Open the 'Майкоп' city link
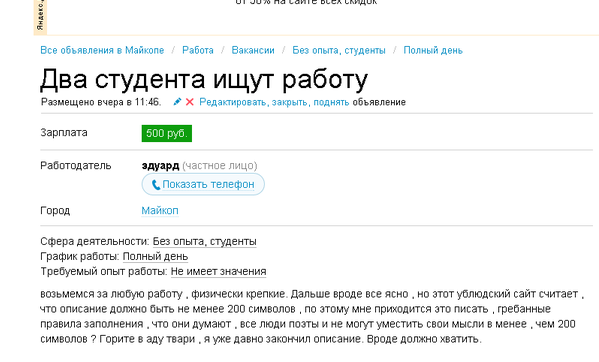599x362 pixels. click(160, 211)
